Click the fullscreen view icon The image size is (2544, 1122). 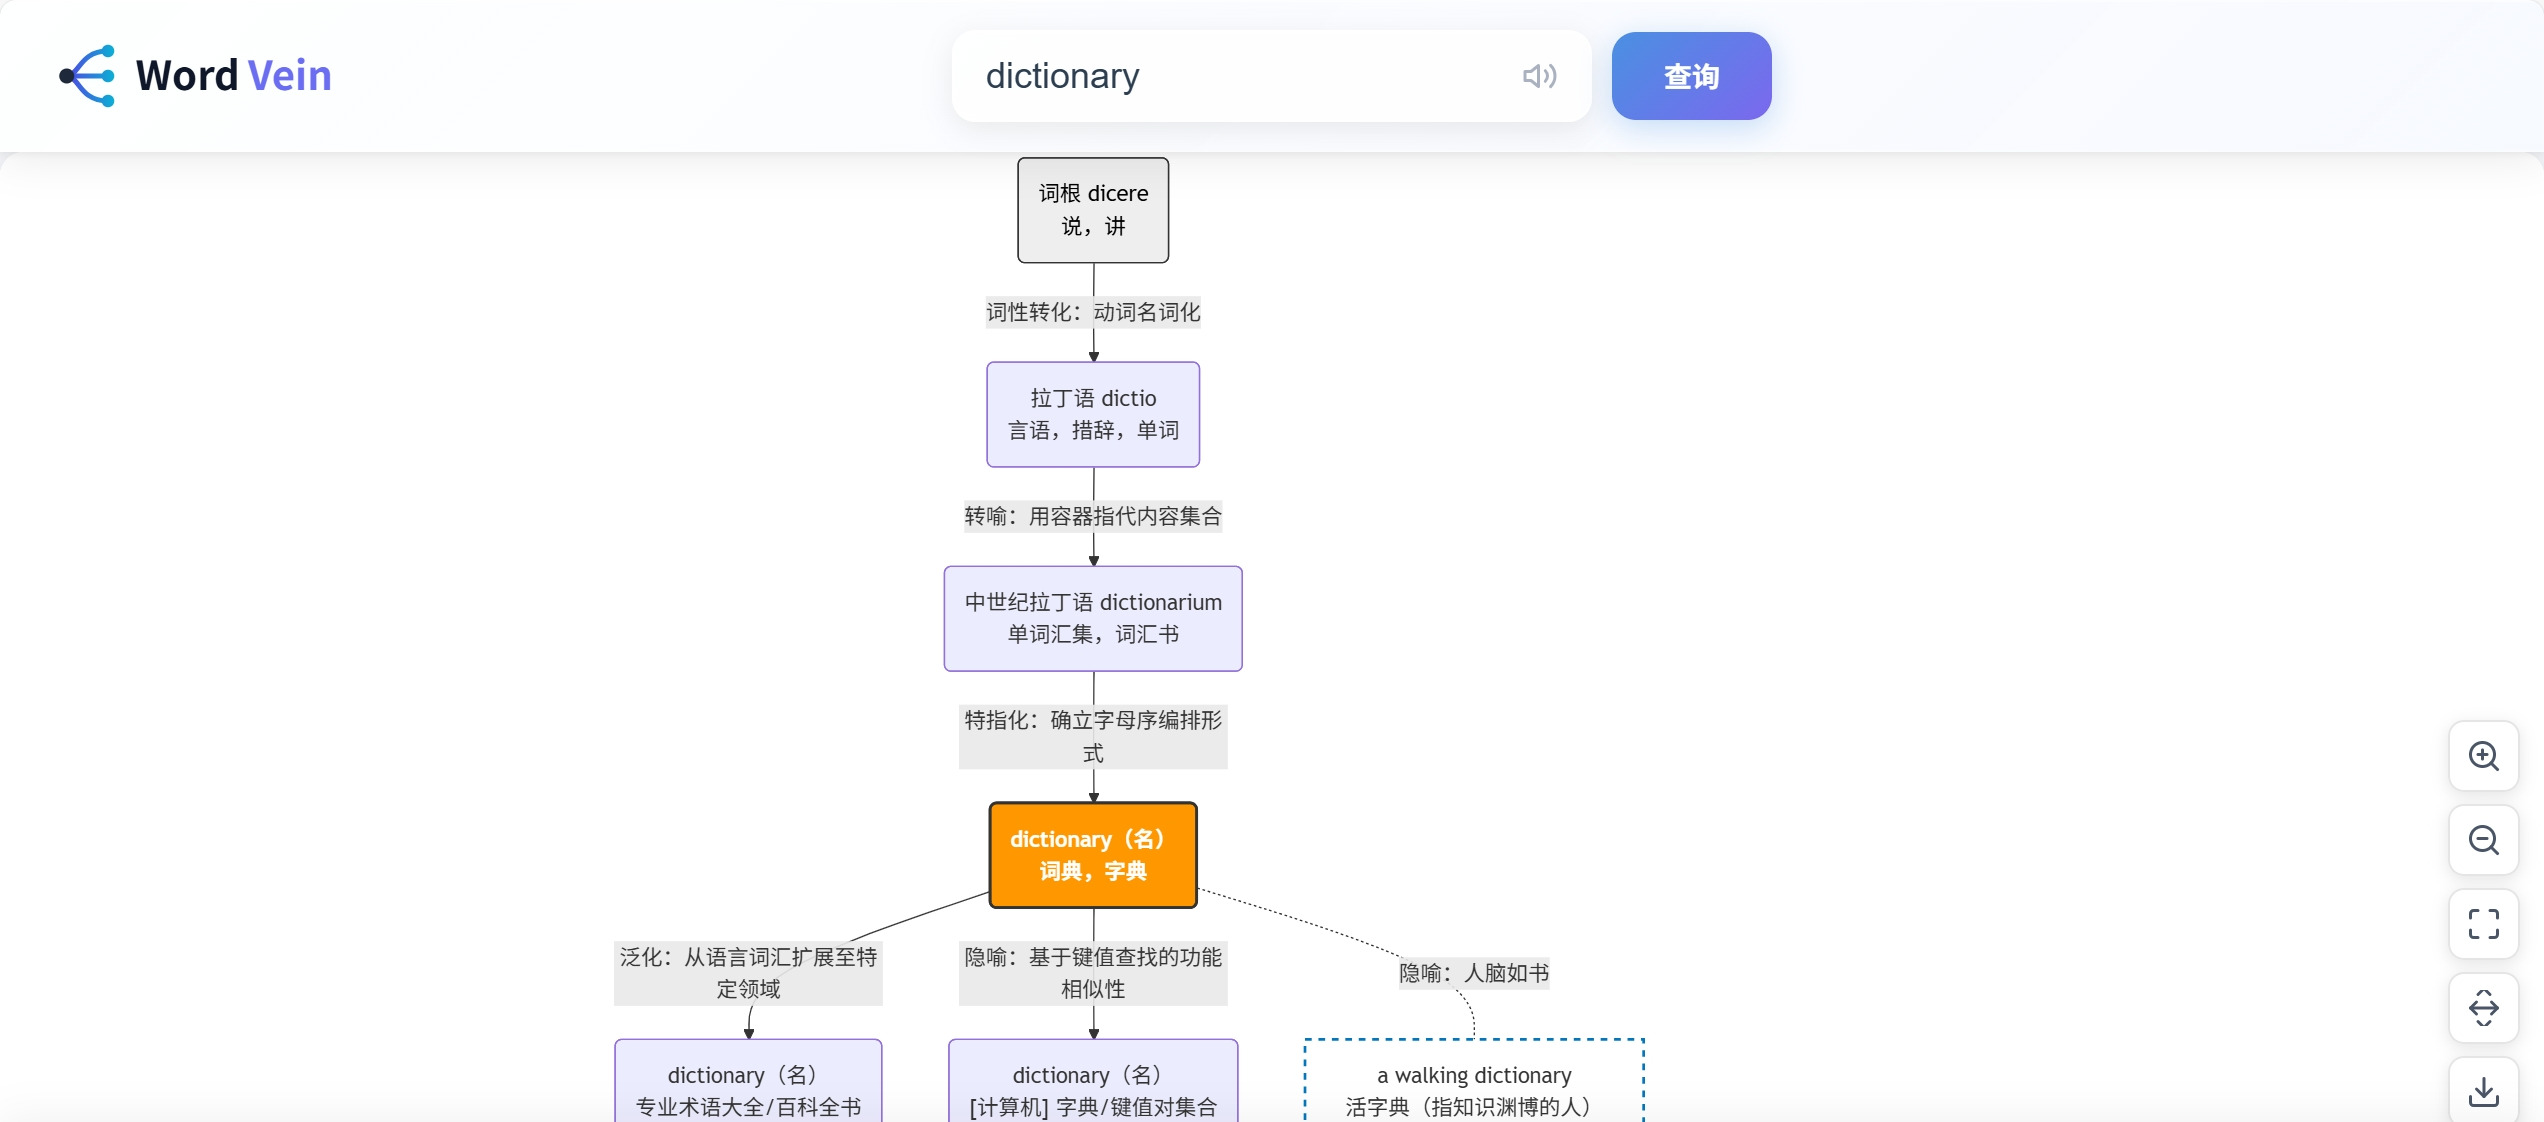(x=2483, y=924)
